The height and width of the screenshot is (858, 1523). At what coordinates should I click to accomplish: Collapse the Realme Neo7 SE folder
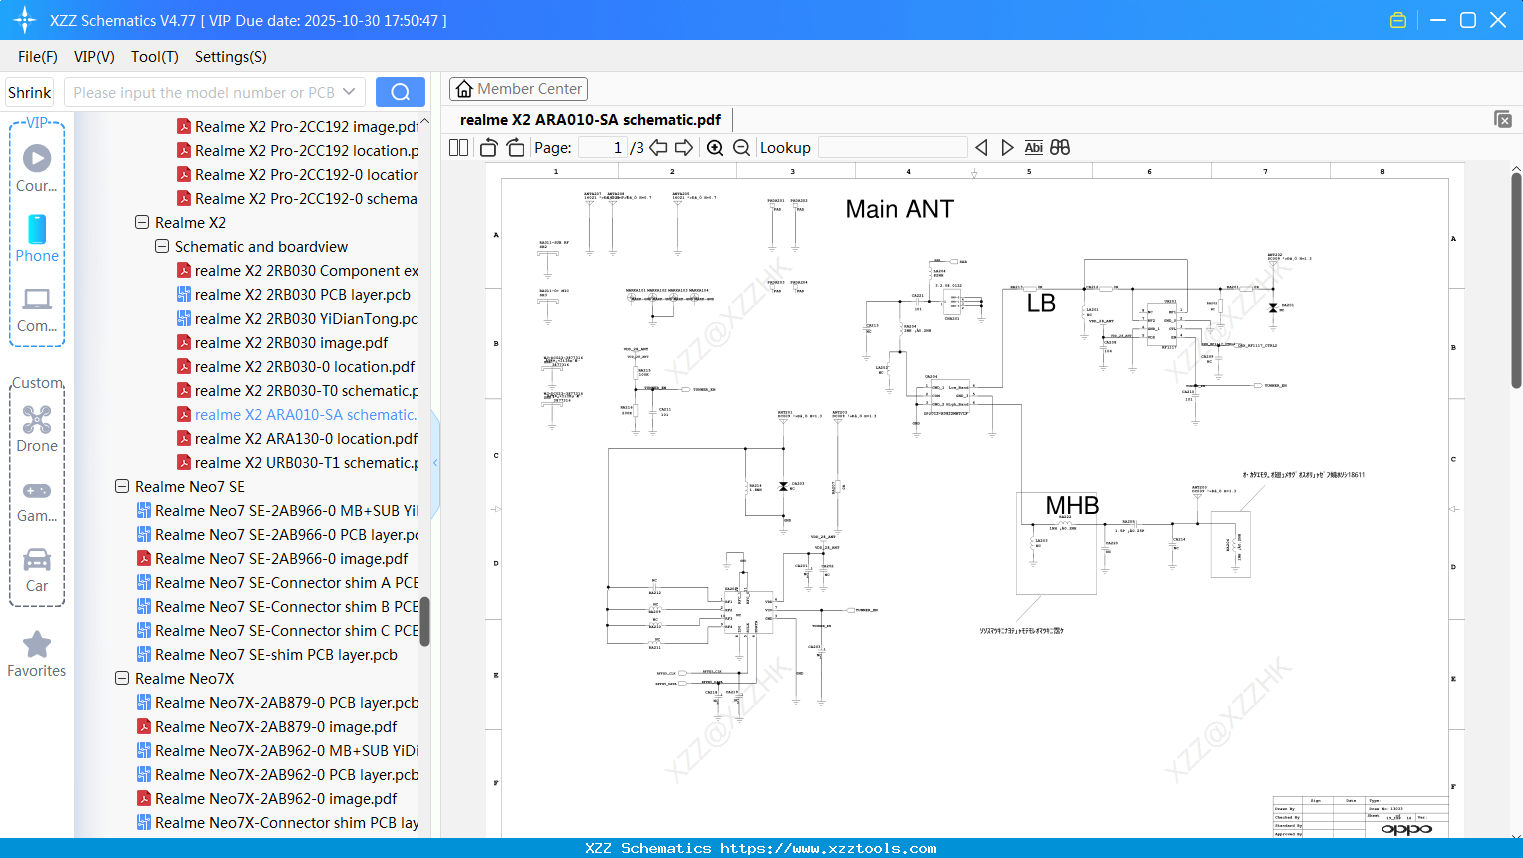tap(122, 486)
